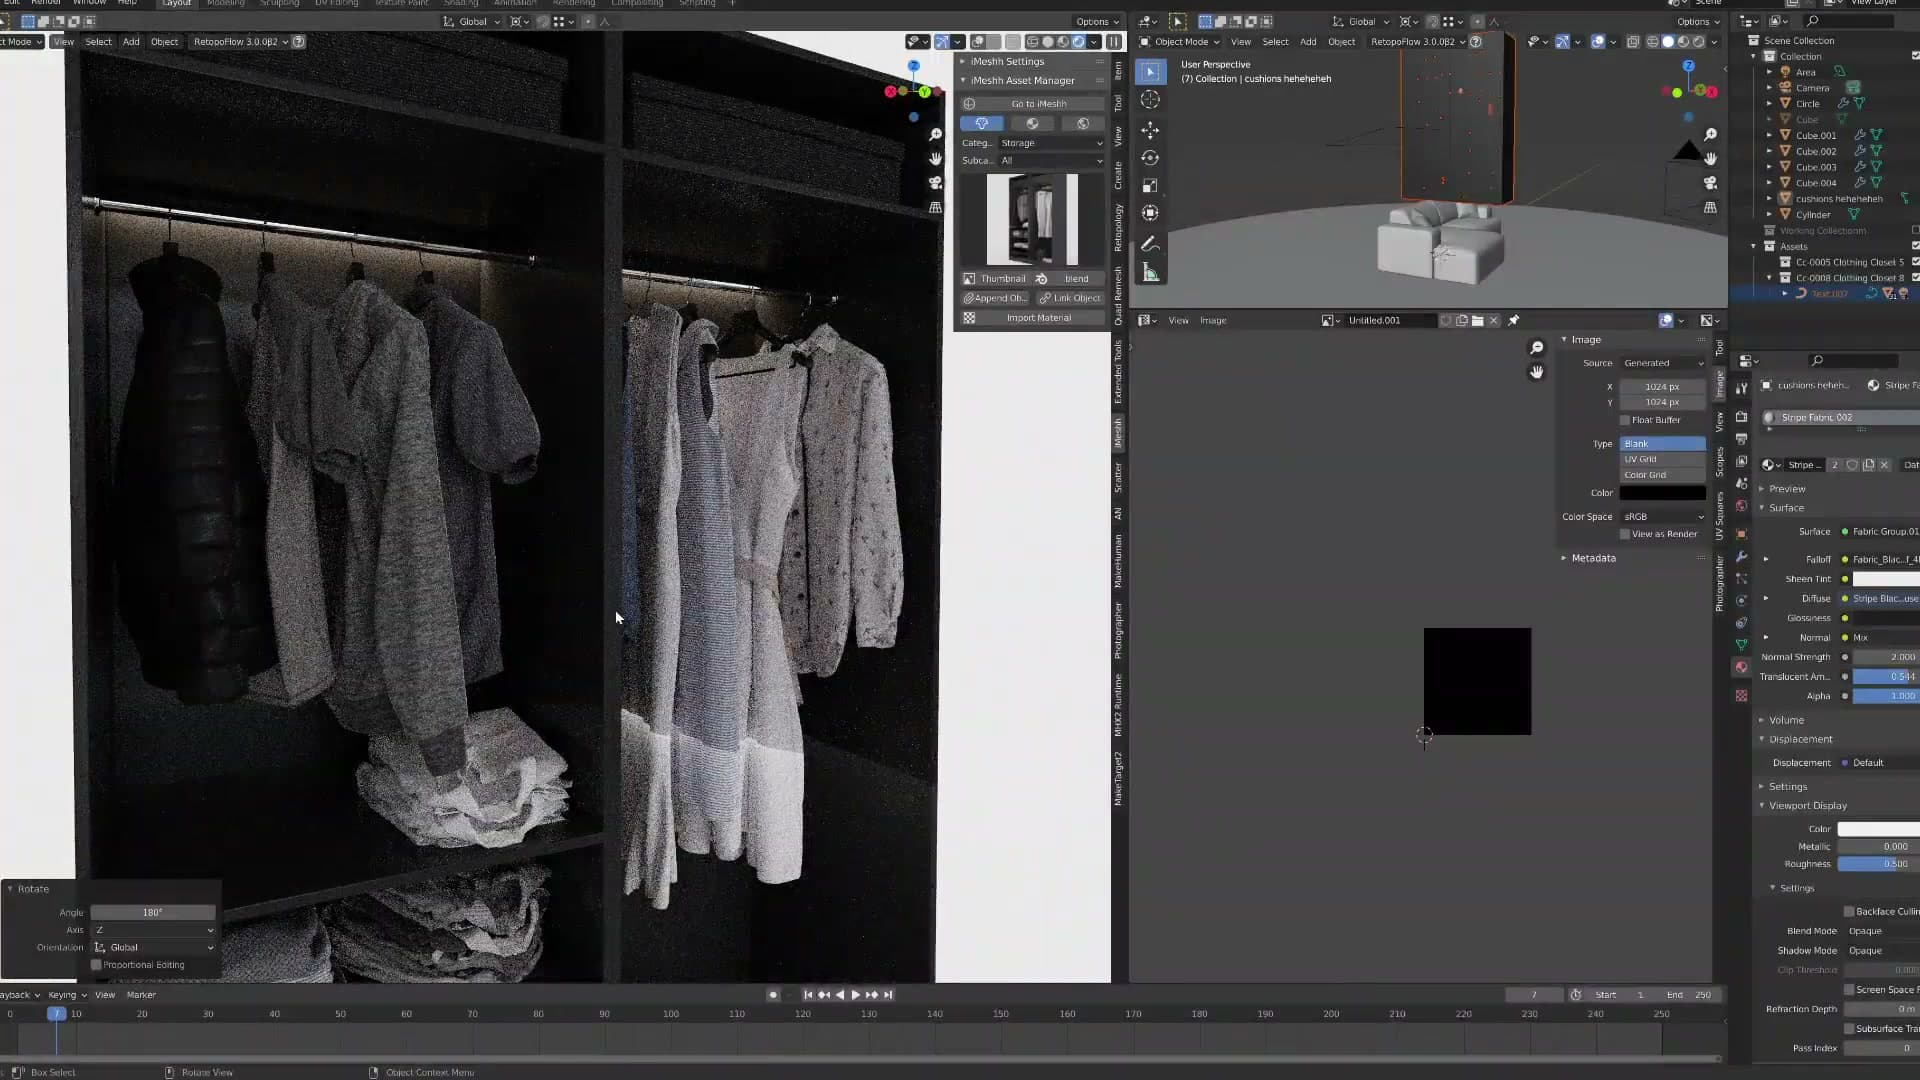Click zoom magnifier icon in image editor
1920x1080 pixels.
click(x=1537, y=348)
